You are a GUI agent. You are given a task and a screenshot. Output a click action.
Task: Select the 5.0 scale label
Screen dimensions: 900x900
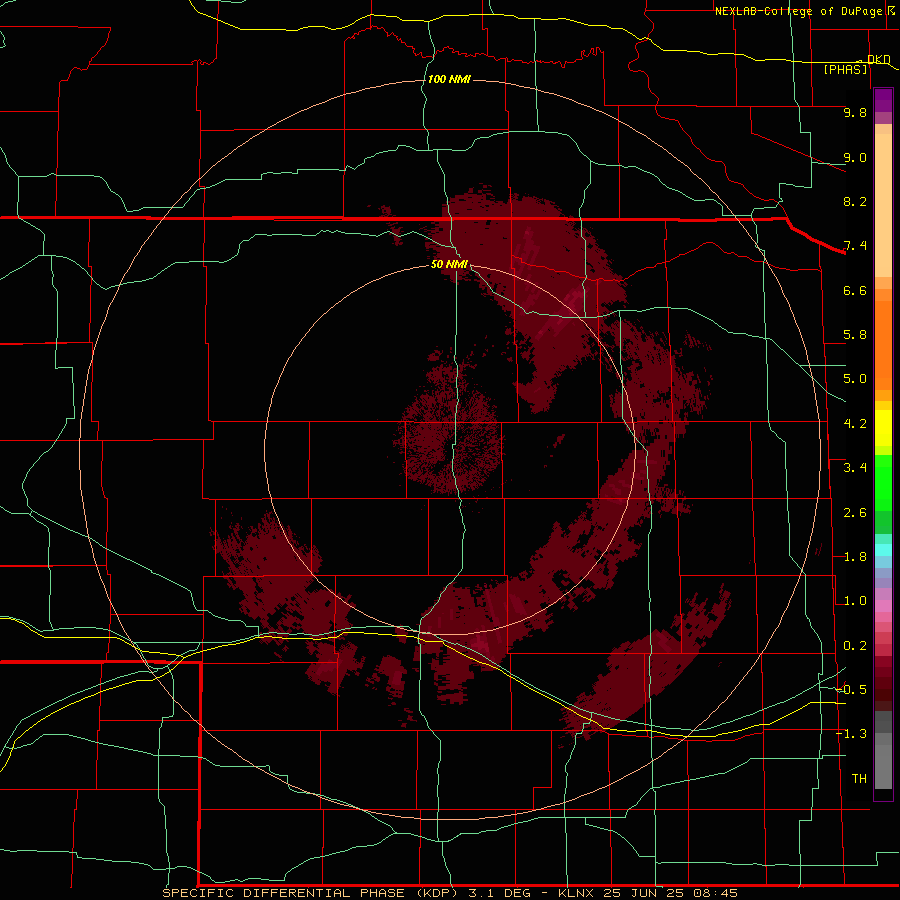[855, 379]
